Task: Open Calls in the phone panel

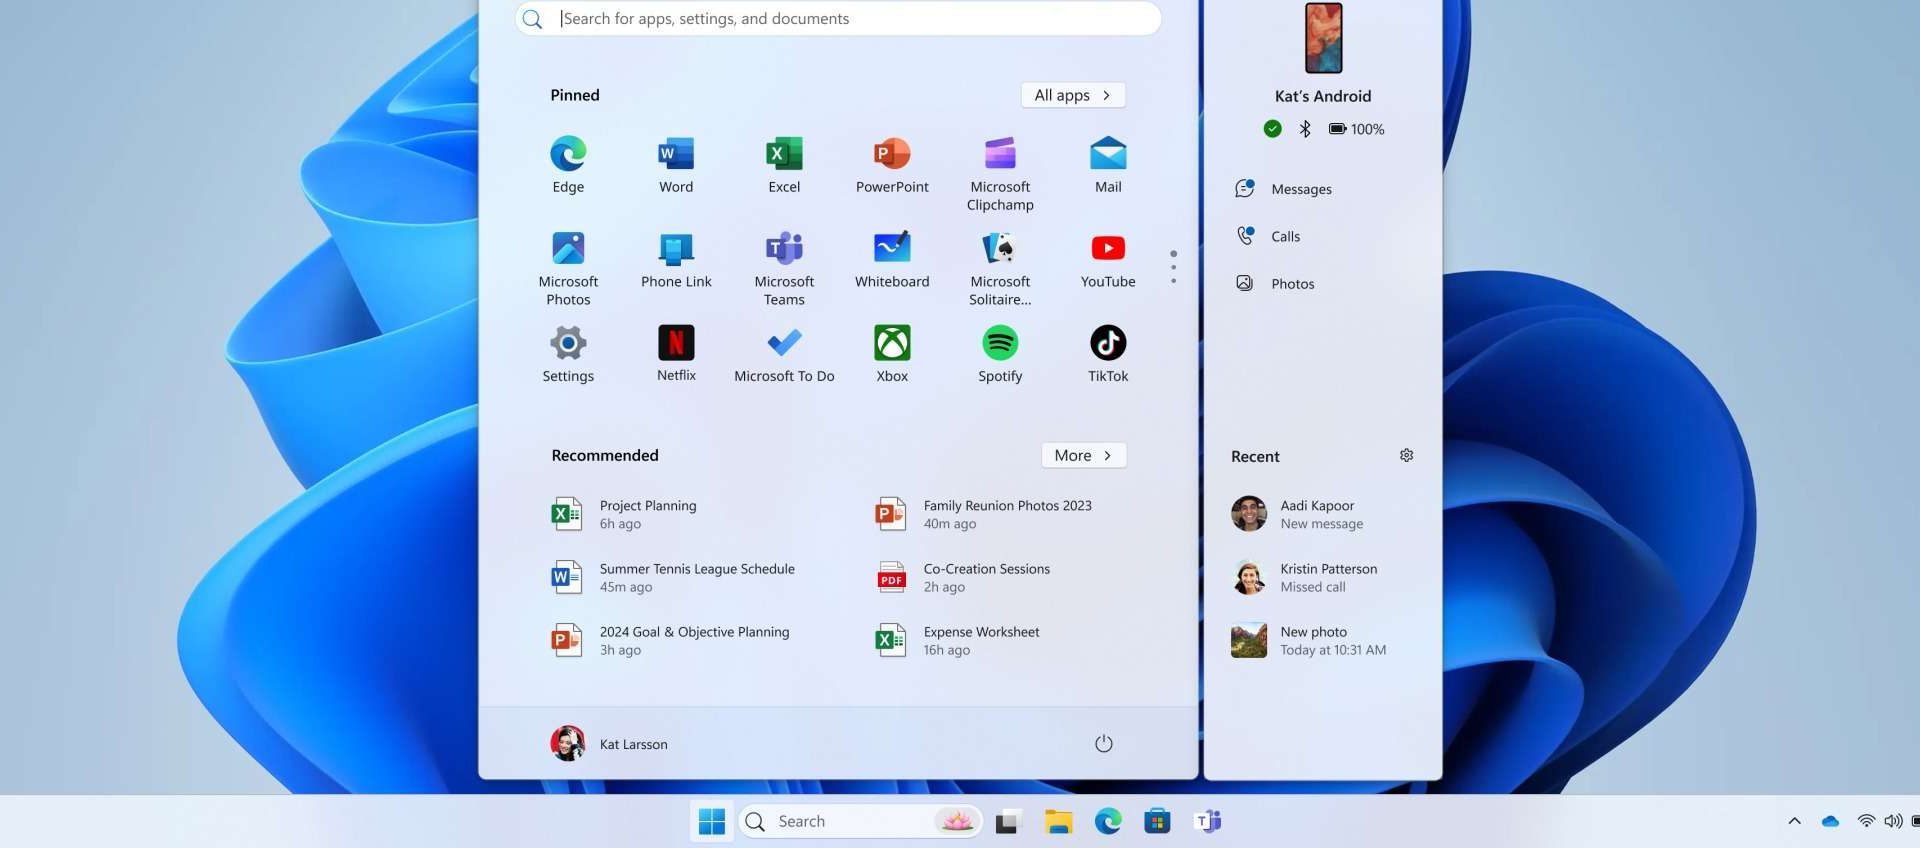Action: coord(1268,236)
